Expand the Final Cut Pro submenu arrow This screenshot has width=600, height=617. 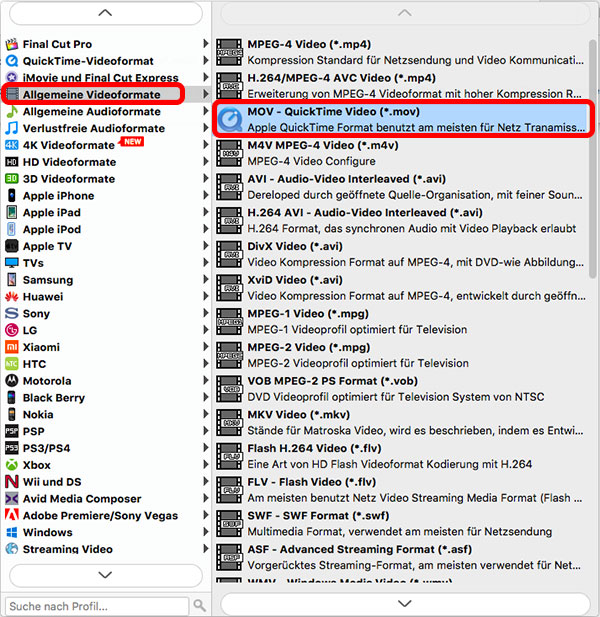point(205,44)
